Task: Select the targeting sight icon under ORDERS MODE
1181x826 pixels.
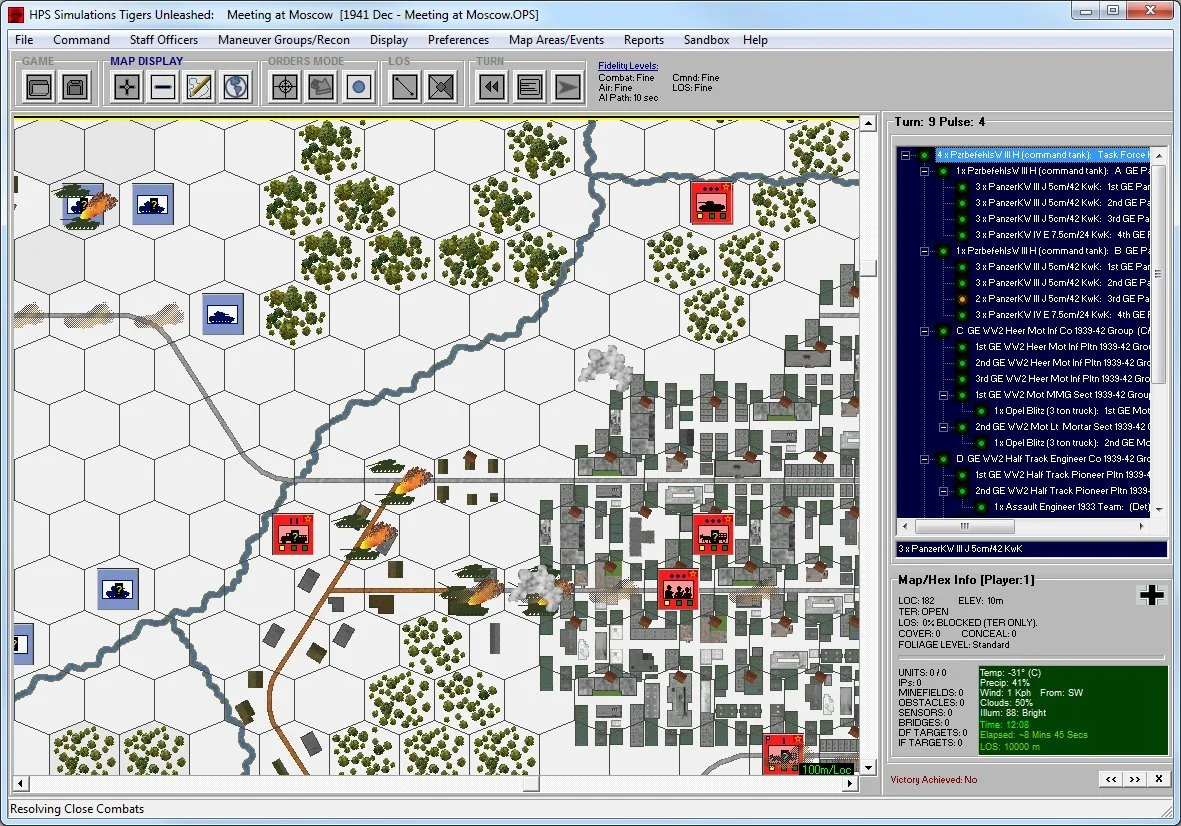Action: pos(284,87)
